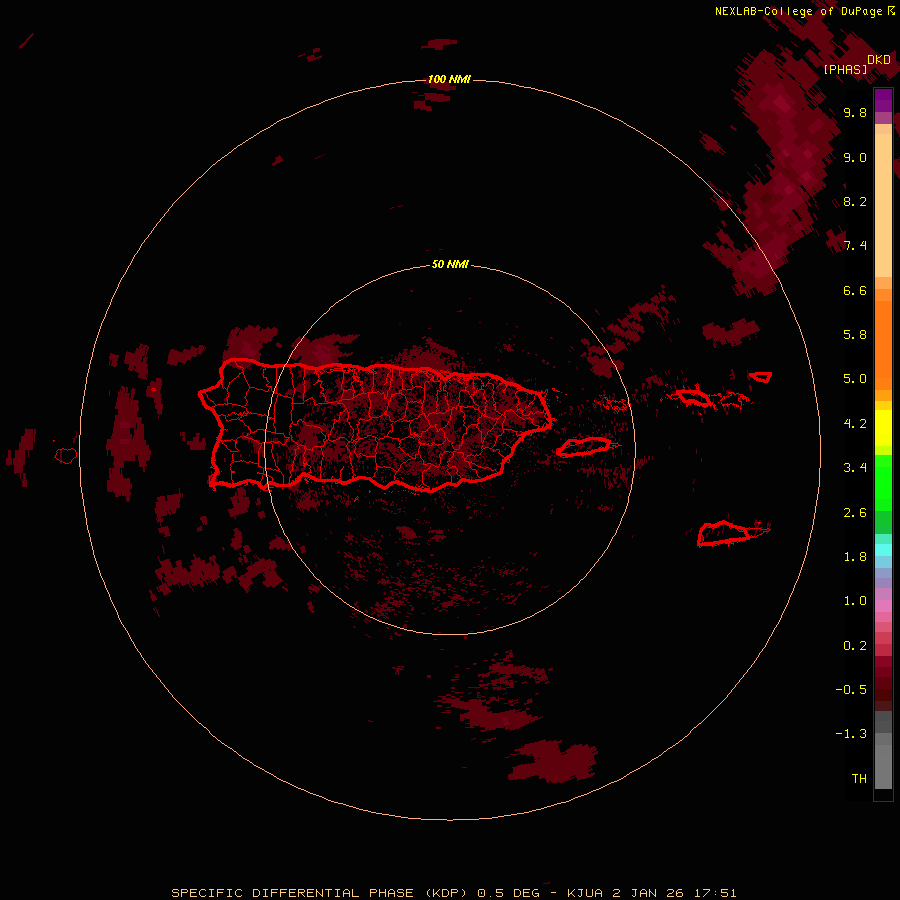Click the [PHAS] legend label
Viewport: 900px width, 900px height.
click(845, 69)
